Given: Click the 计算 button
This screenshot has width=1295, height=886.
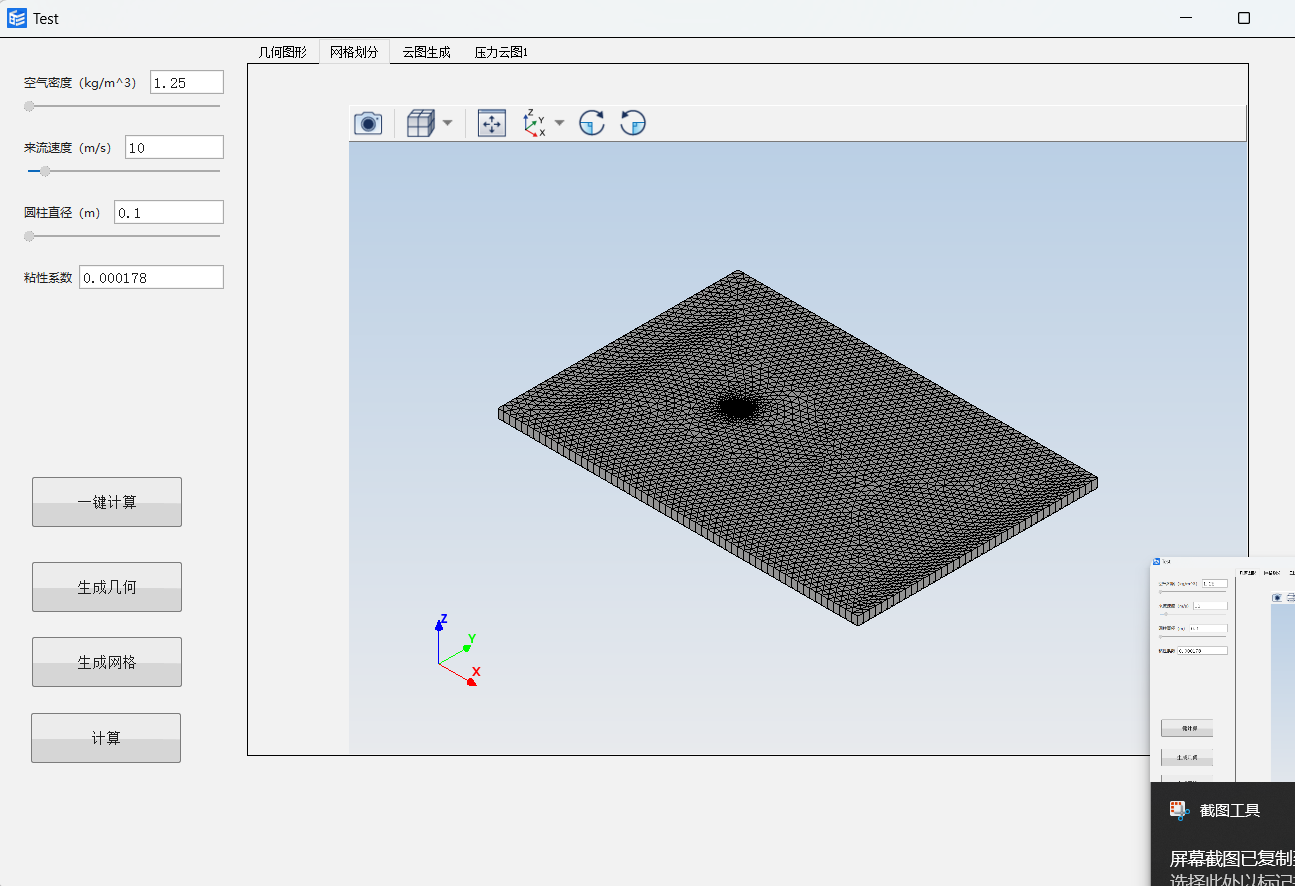Looking at the screenshot, I should click(x=106, y=738).
